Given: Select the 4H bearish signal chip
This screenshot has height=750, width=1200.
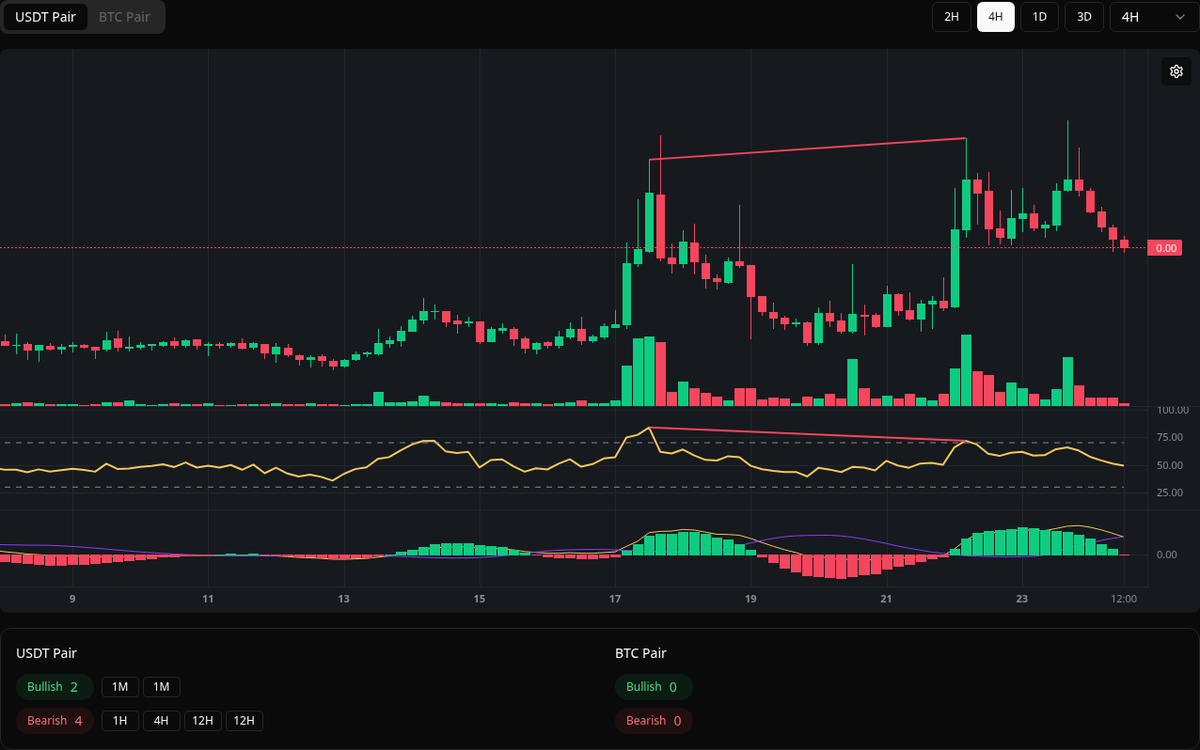Looking at the screenshot, I should [x=161, y=720].
